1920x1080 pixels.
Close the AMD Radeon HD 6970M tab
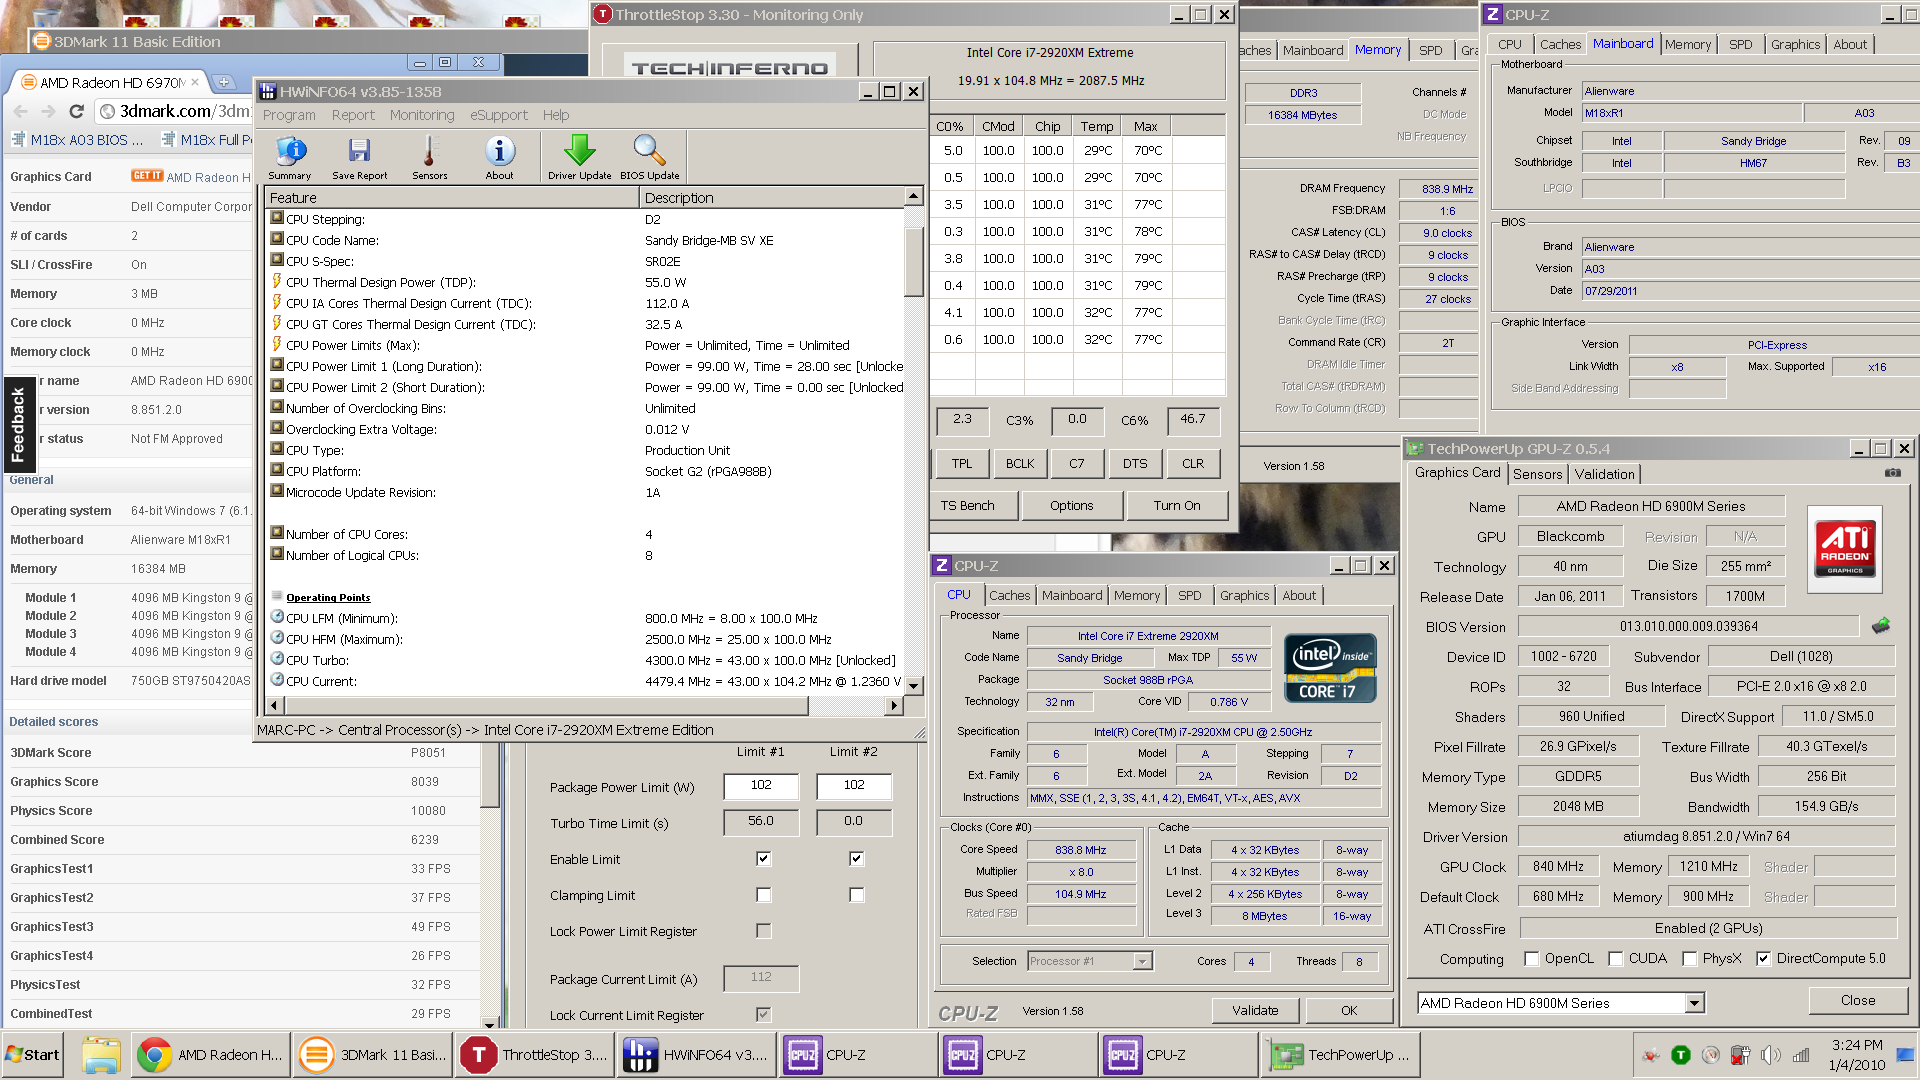coord(195,82)
